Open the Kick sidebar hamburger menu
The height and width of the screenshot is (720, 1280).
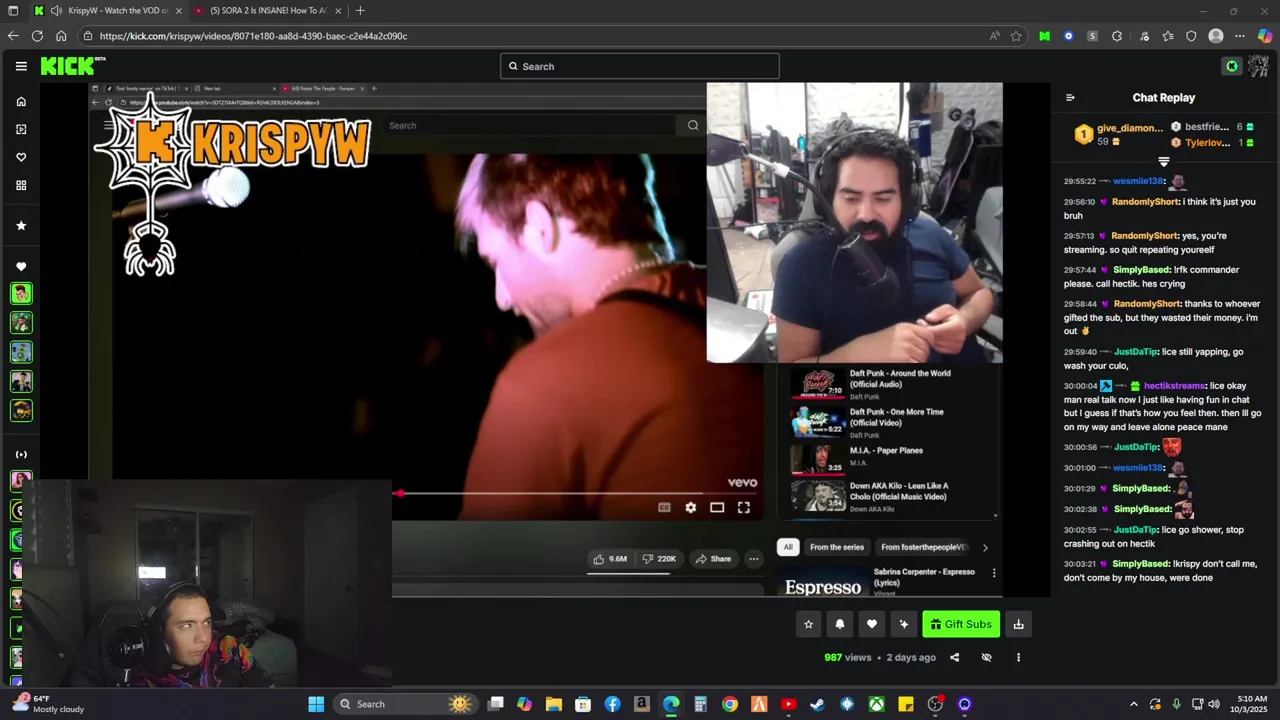21,66
